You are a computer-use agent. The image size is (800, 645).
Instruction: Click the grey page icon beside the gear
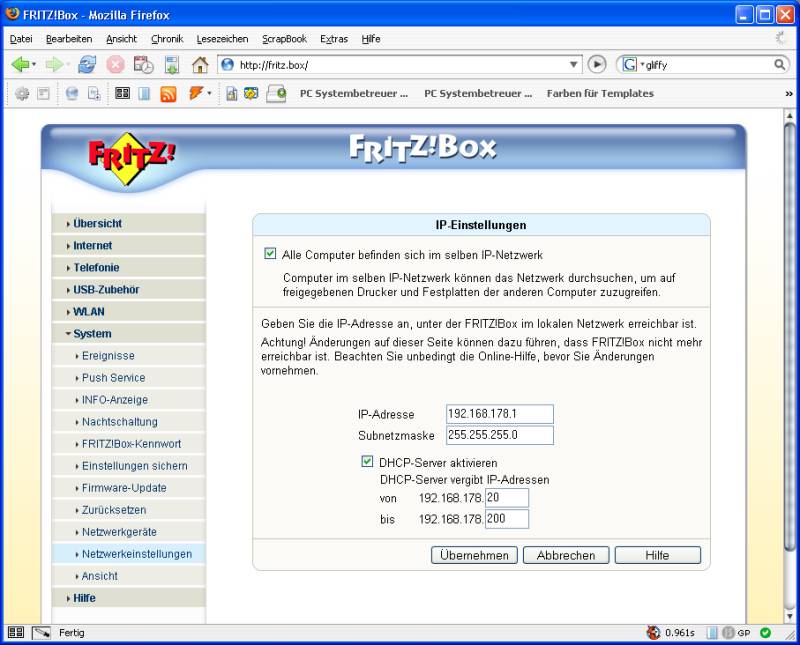coord(43,93)
